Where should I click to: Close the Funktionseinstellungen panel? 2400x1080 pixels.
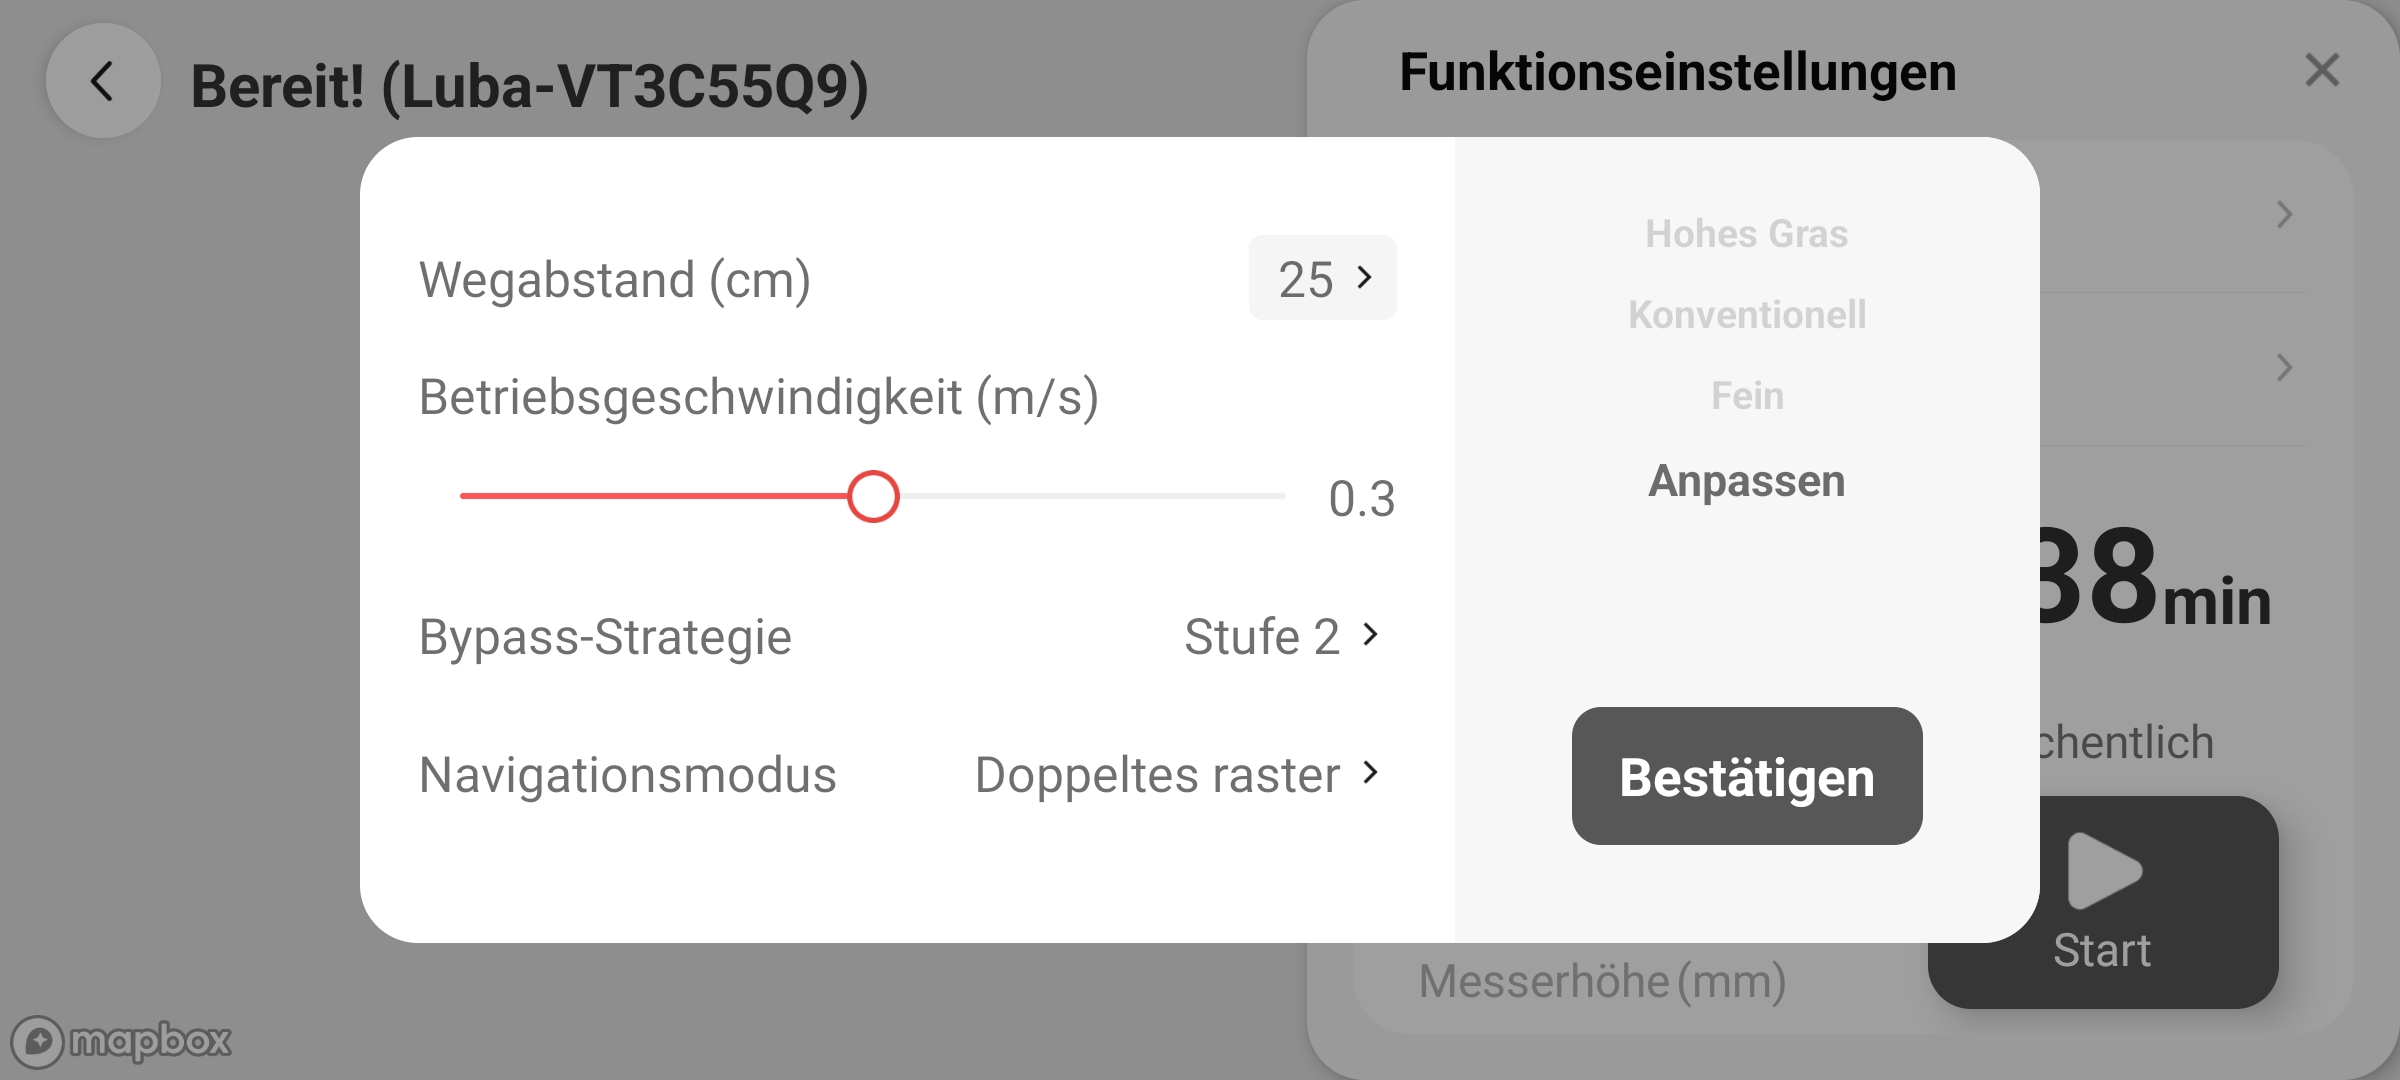2322,71
